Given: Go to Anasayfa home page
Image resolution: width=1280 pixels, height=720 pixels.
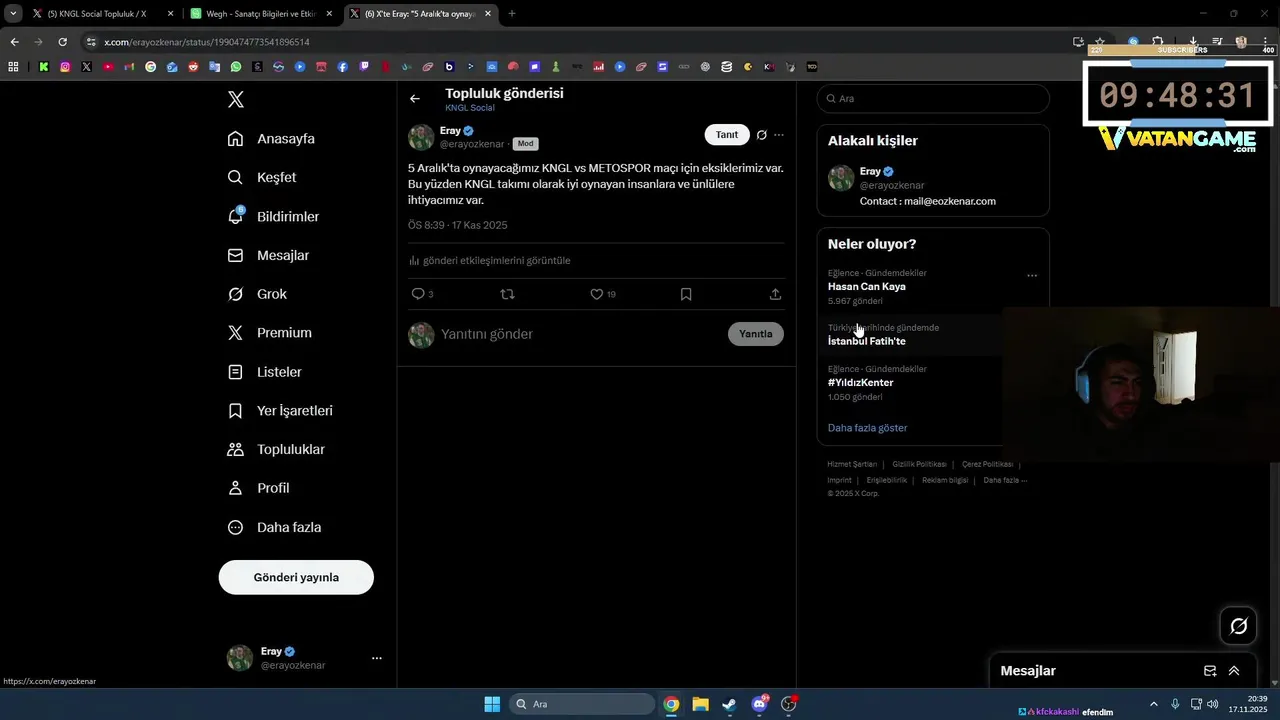Looking at the screenshot, I should point(271,139).
